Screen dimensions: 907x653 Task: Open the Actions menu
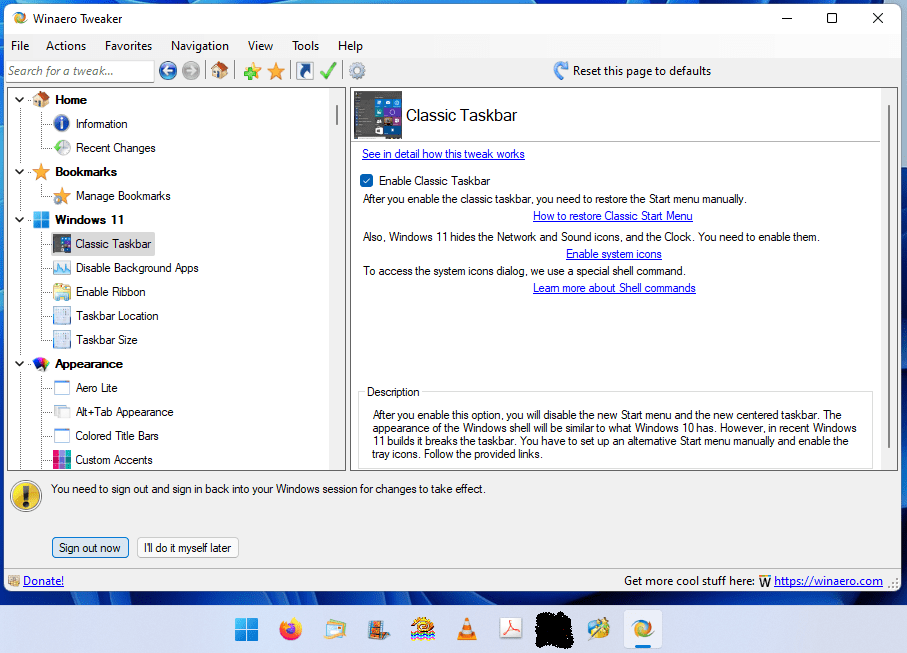[66, 46]
